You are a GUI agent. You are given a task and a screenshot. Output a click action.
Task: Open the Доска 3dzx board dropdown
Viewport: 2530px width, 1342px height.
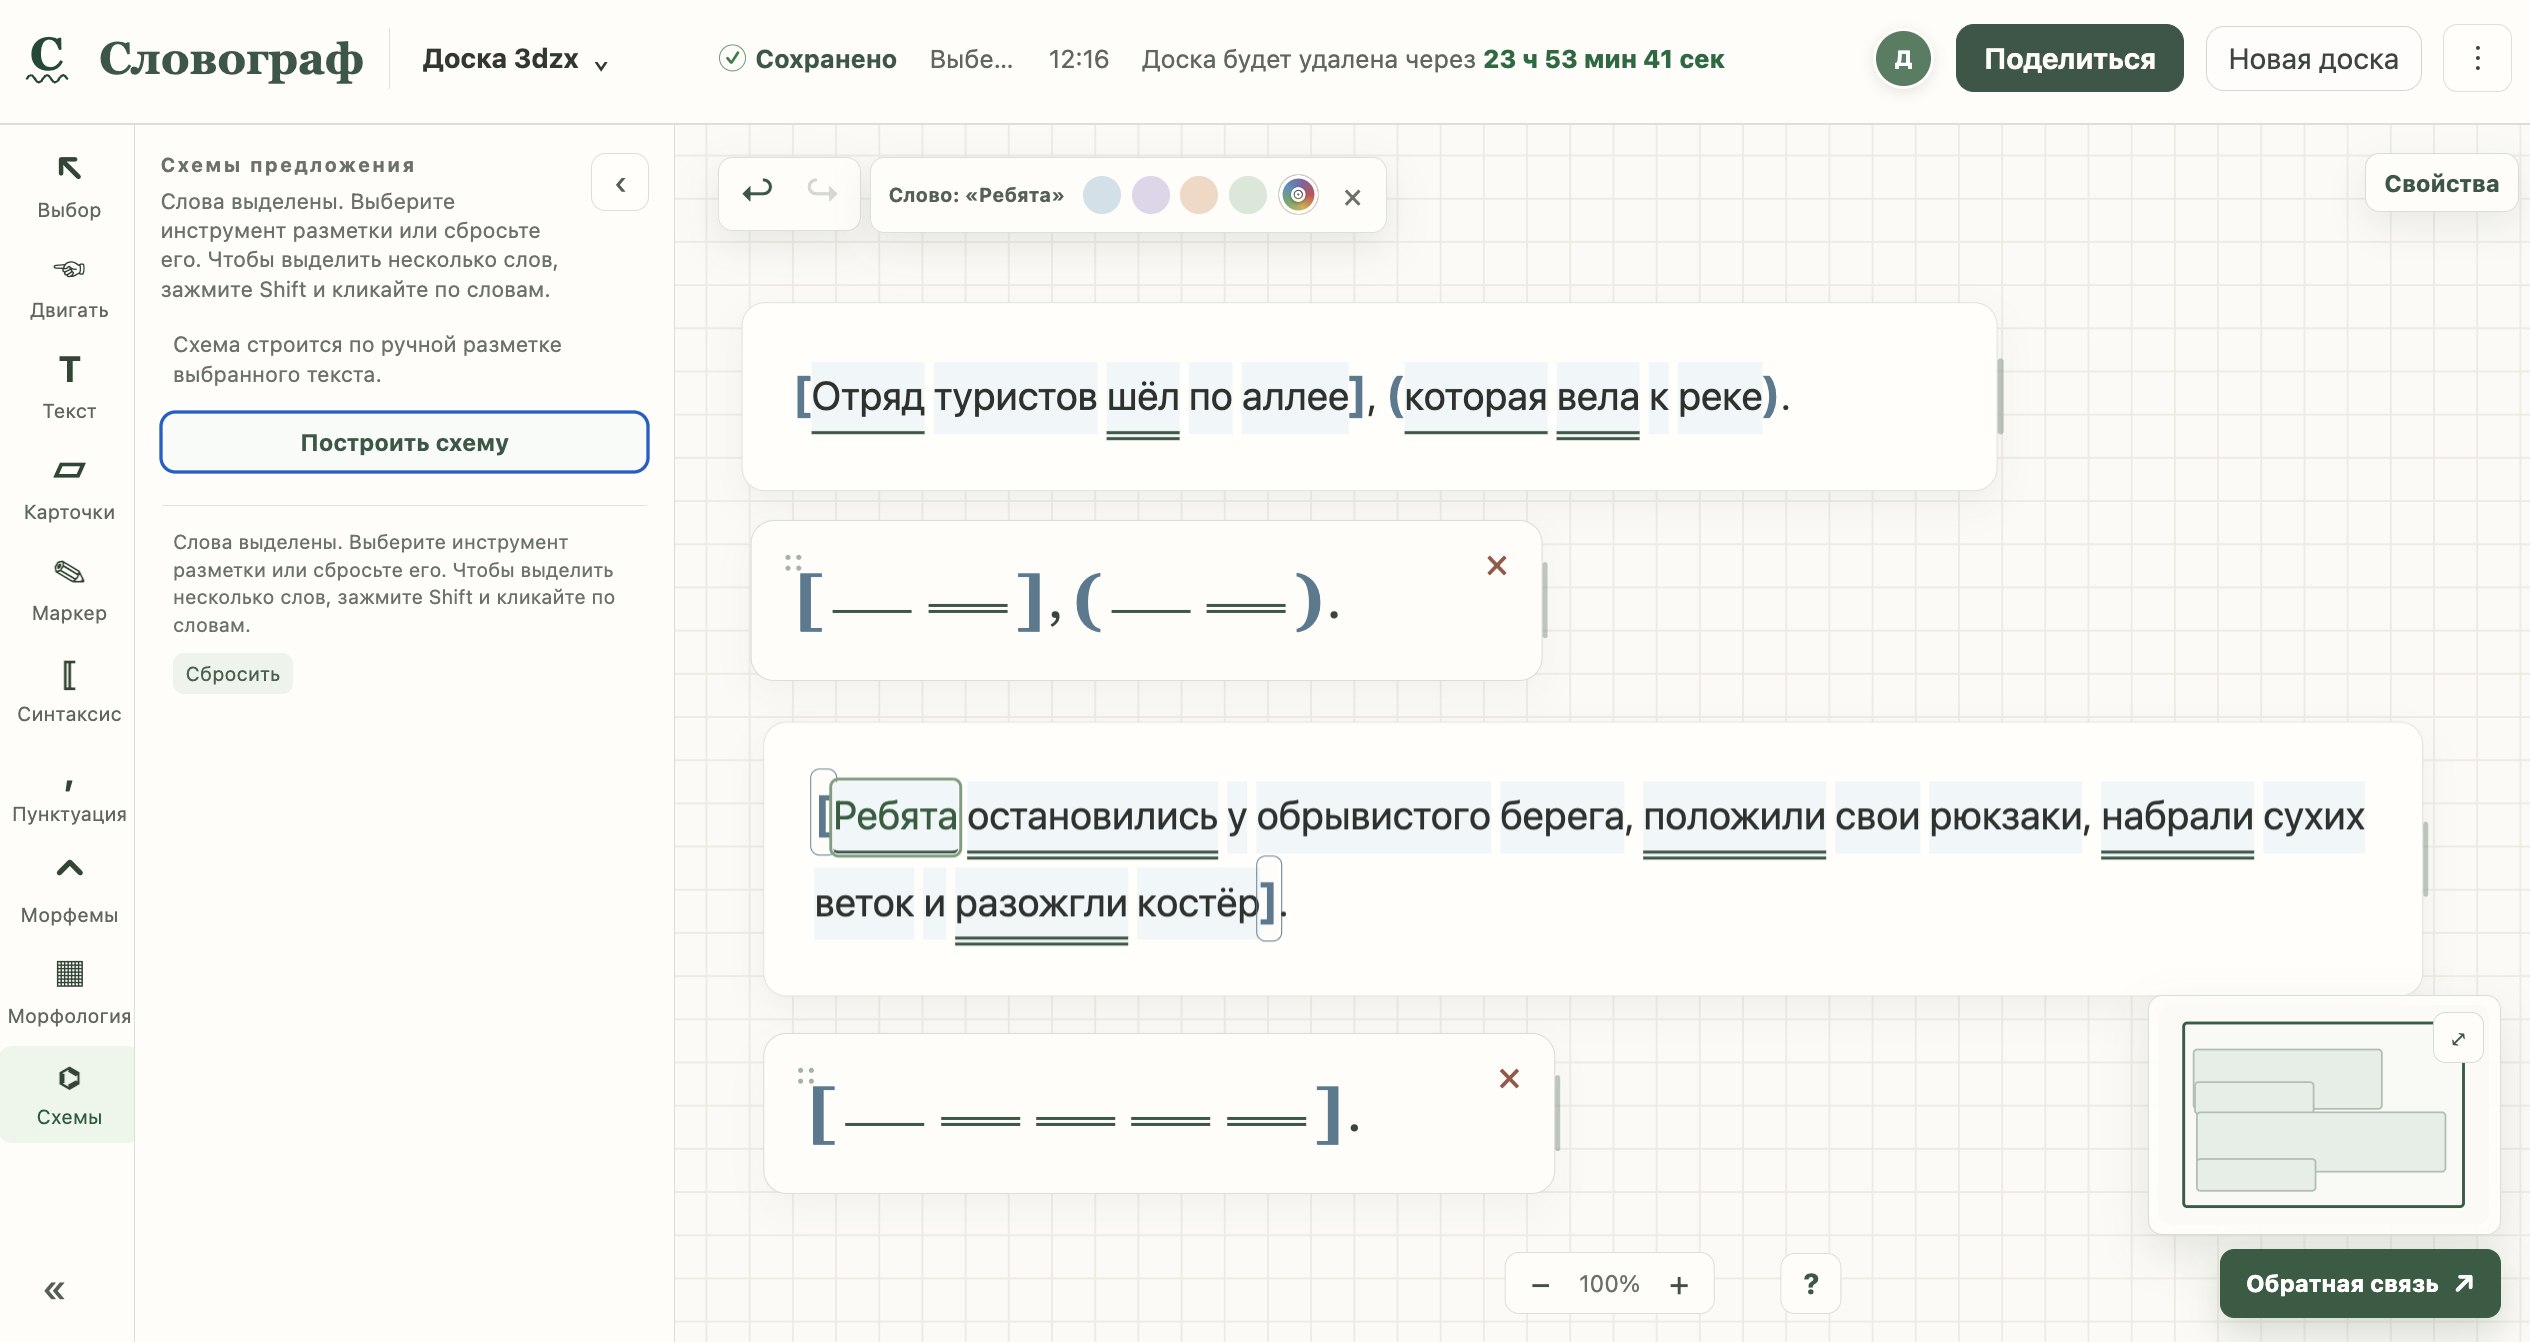click(515, 60)
